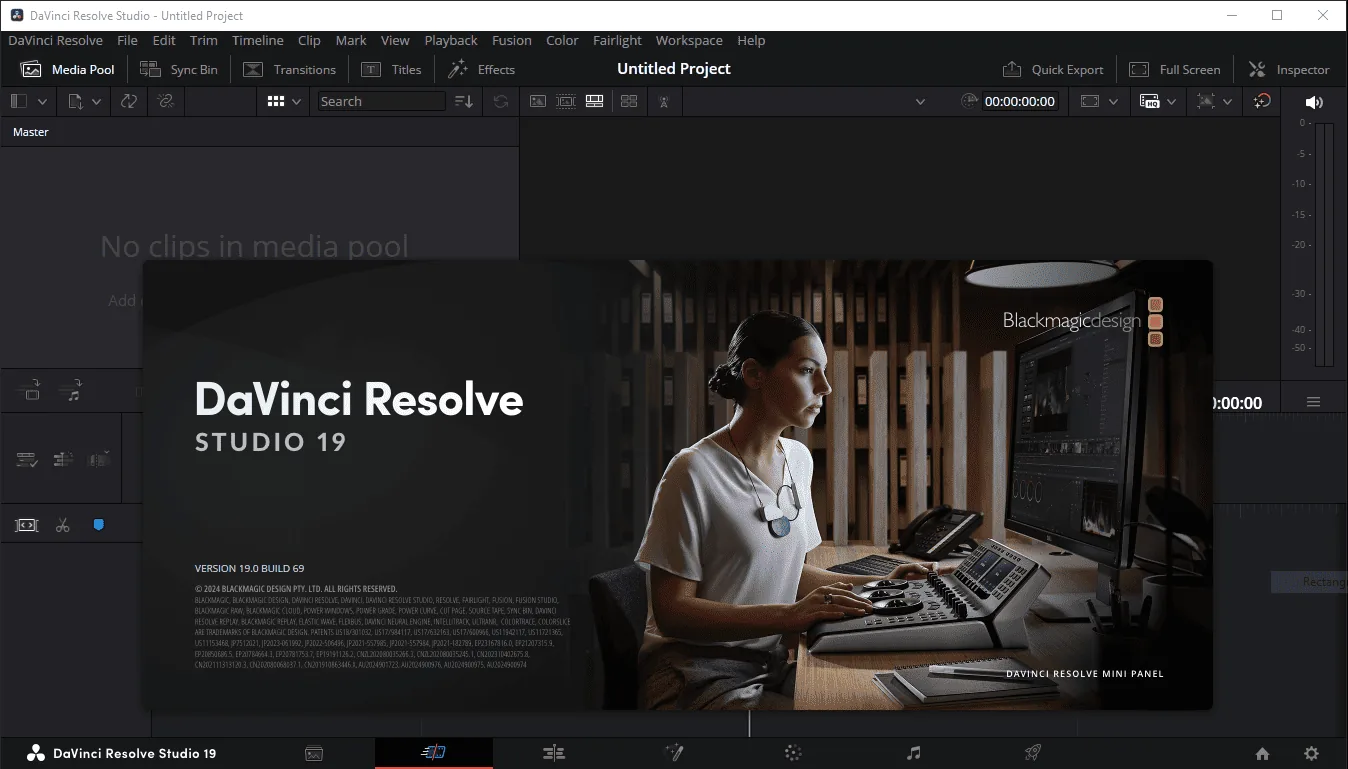Open the import media dropdown arrow
The width and height of the screenshot is (1348, 769).
tap(96, 101)
